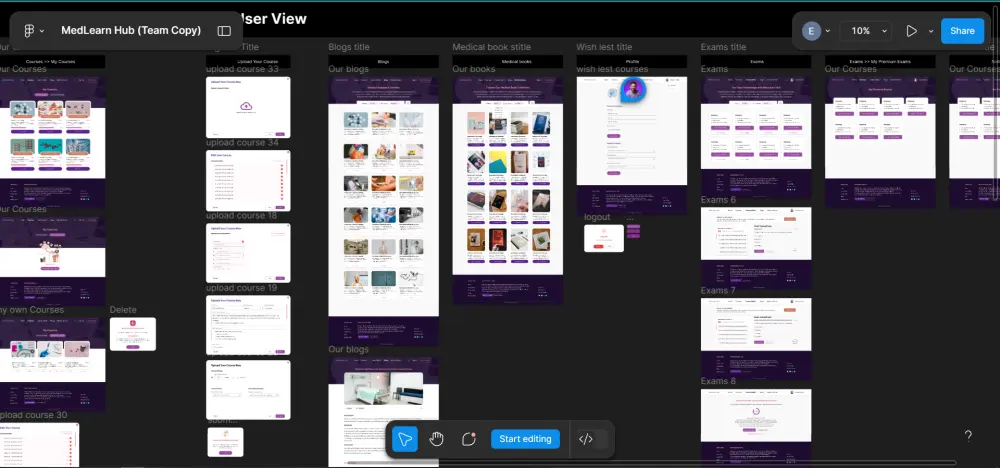Expand the Figma main menu chevron
The image size is (1000, 468).
pyautogui.click(x=42, y=31)
